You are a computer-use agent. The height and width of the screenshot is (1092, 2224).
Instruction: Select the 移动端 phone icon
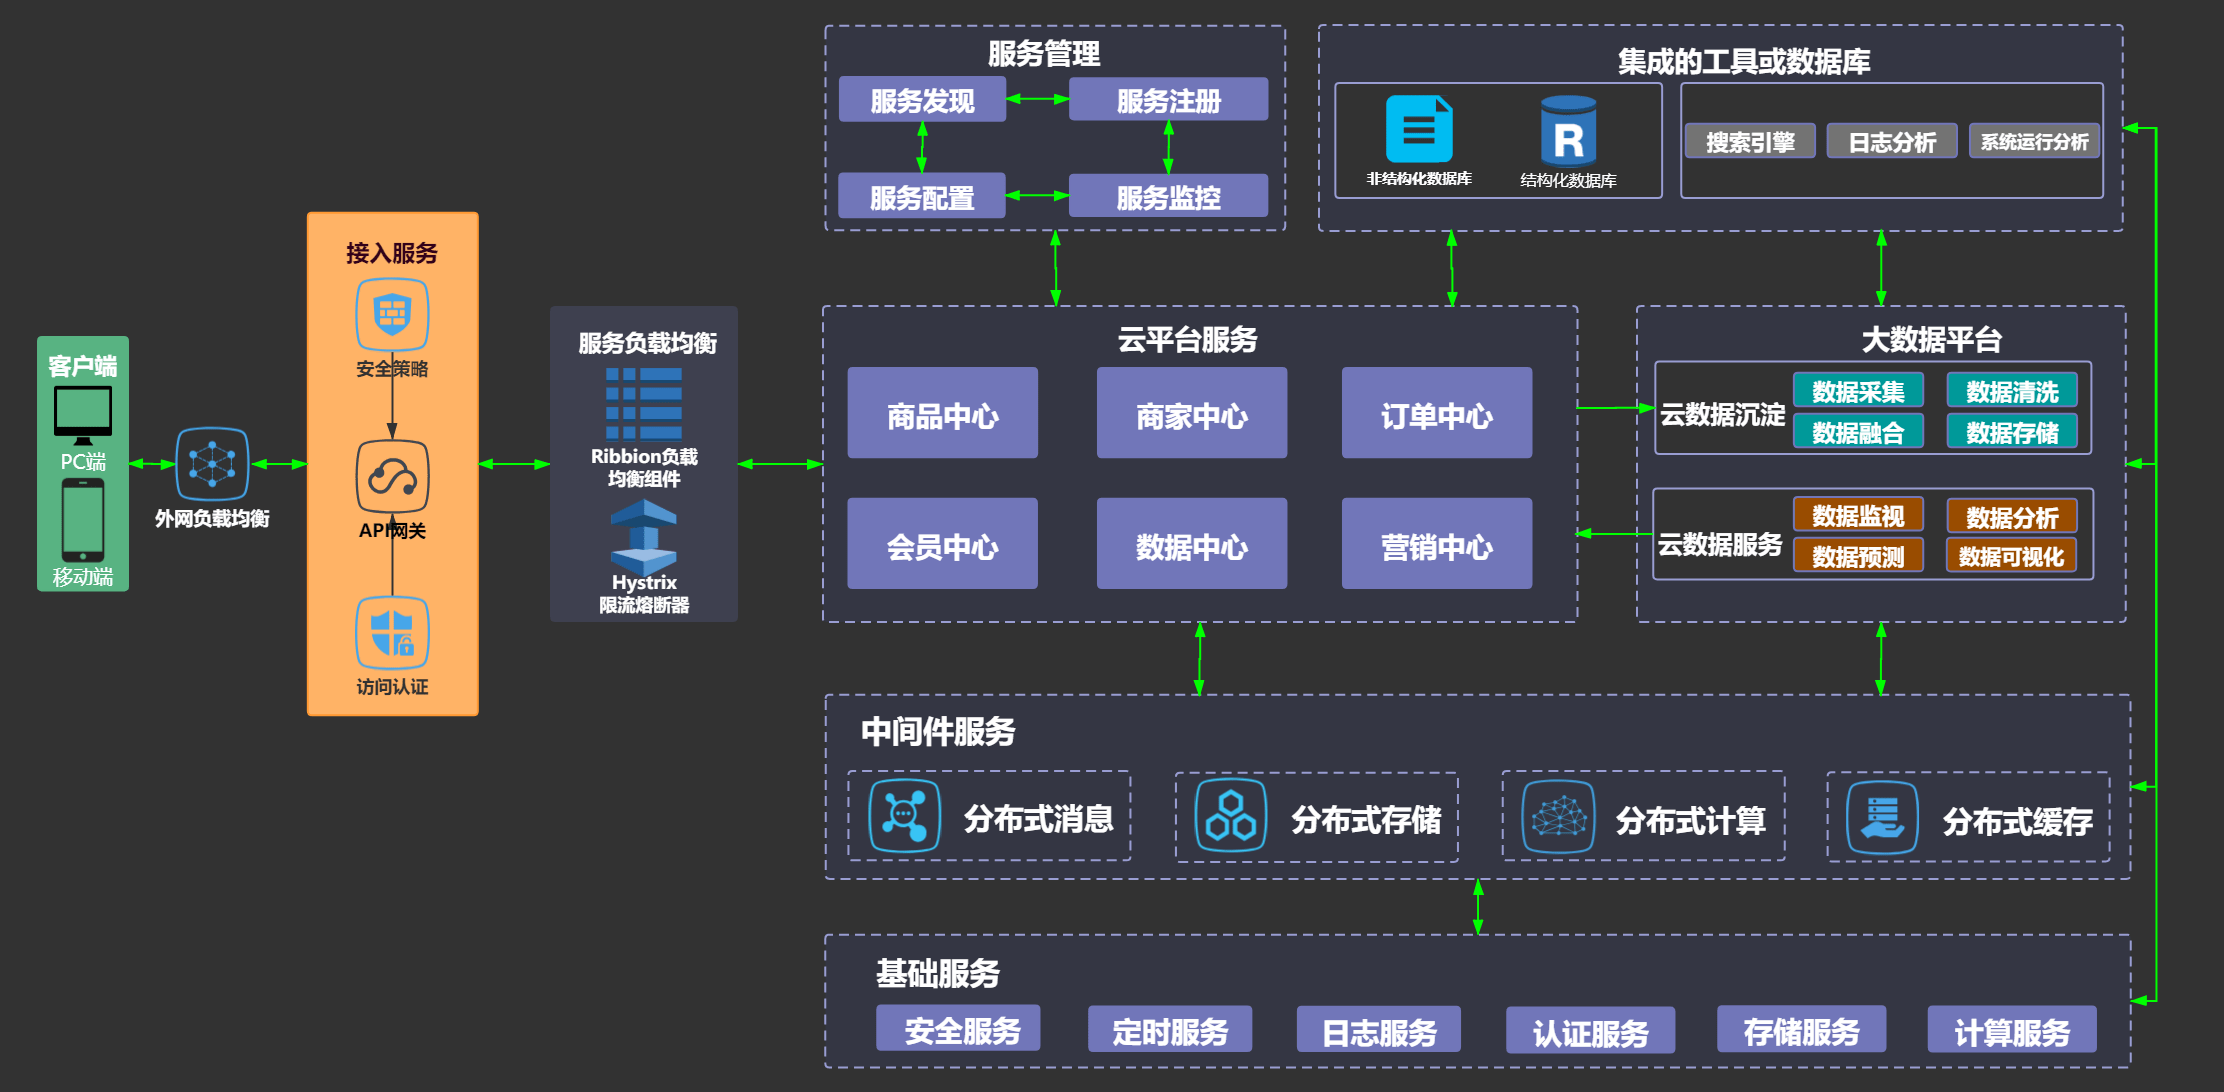[83, 520]
